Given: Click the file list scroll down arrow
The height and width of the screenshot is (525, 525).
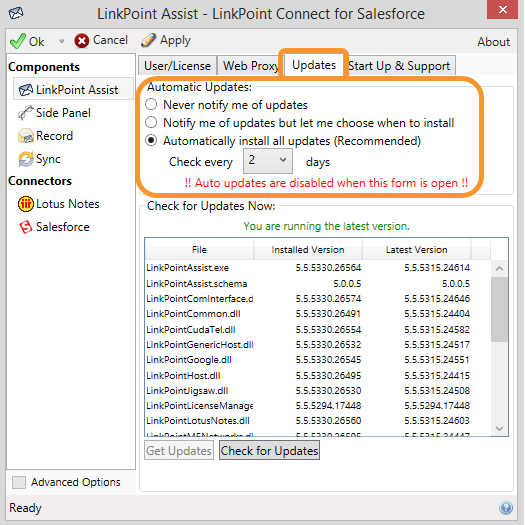Looking at the screenshot, I should [499, 428].
